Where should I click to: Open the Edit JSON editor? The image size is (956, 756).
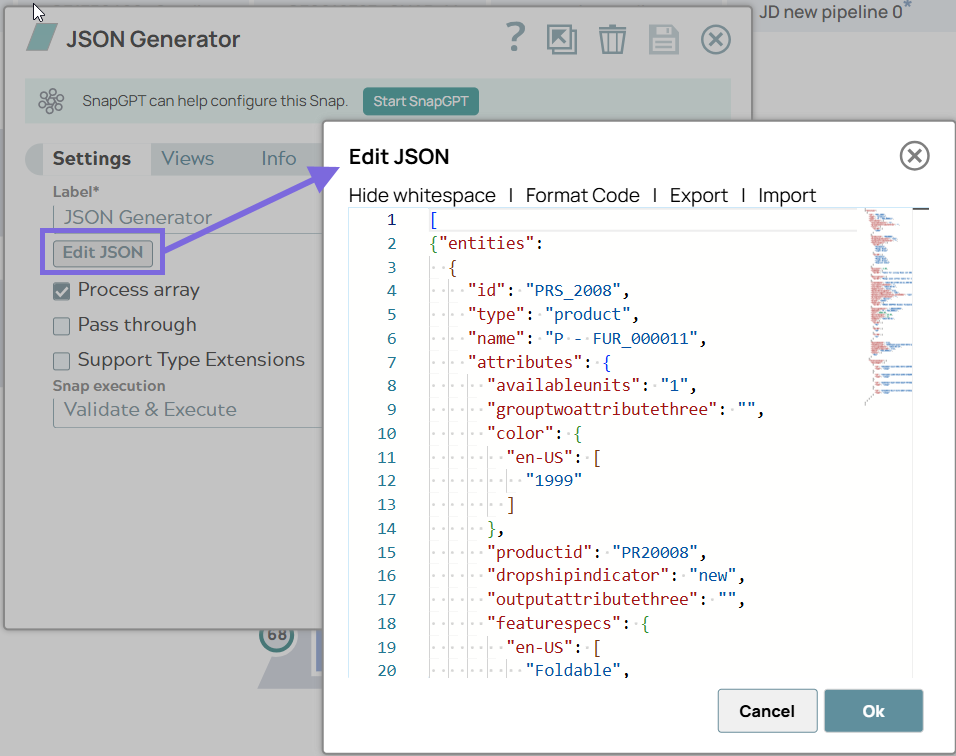point(101,252)
